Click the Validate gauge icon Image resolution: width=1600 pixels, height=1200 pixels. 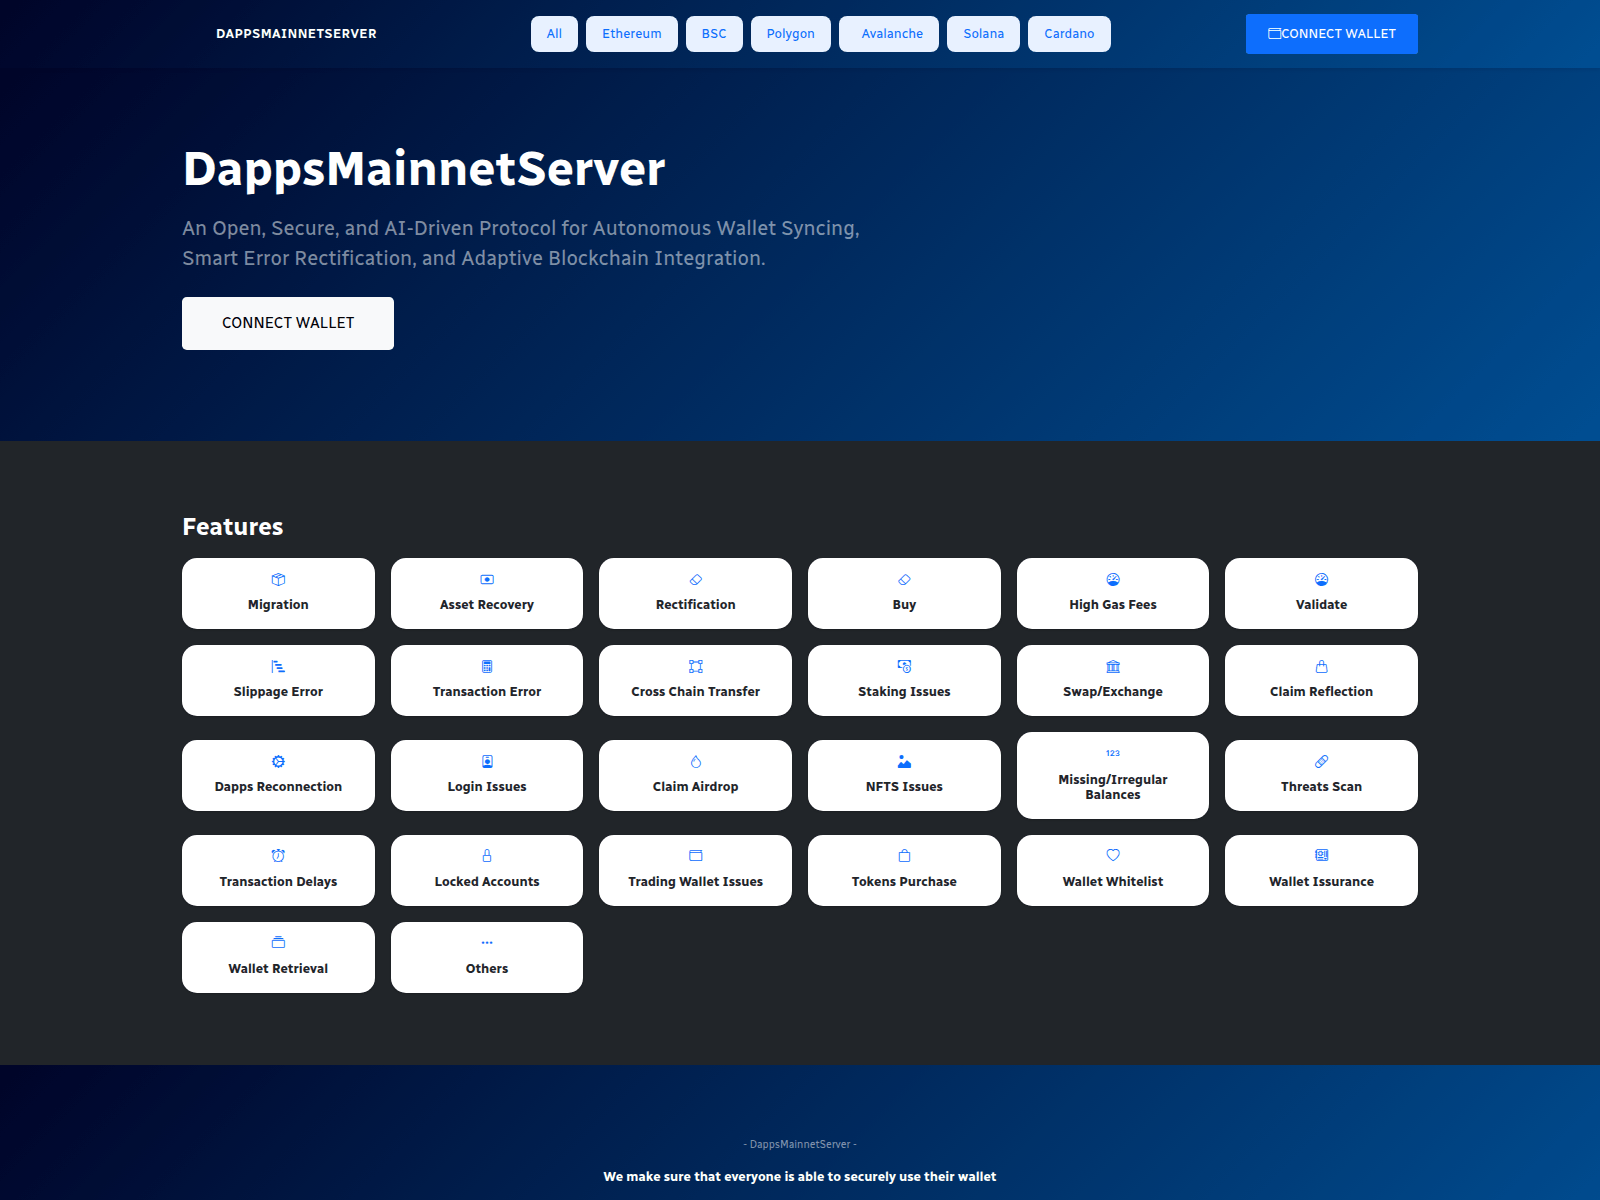point(1322,580)
